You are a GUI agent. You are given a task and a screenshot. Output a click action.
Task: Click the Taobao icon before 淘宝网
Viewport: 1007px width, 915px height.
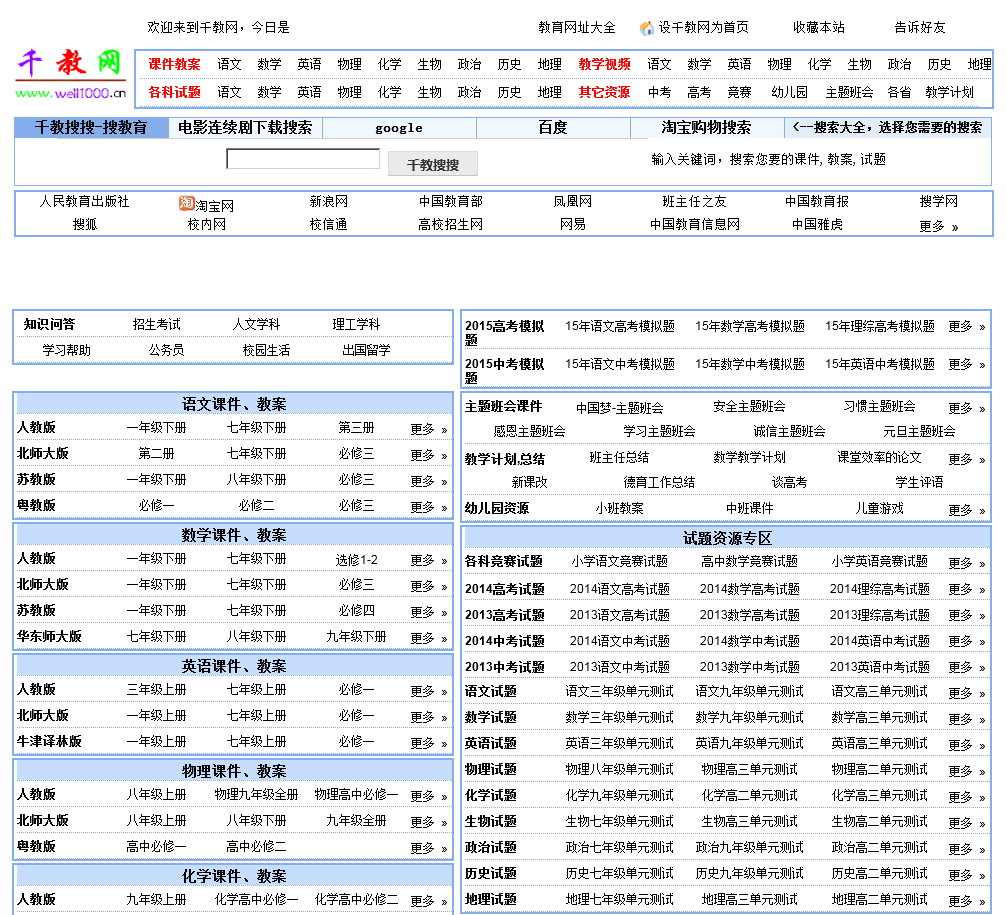186,204
